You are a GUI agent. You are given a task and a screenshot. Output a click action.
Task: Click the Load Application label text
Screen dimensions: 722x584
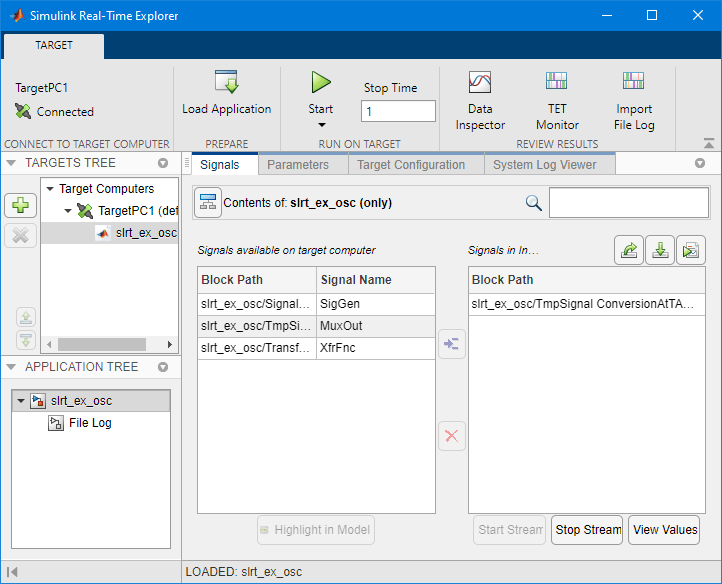(227, 109)
